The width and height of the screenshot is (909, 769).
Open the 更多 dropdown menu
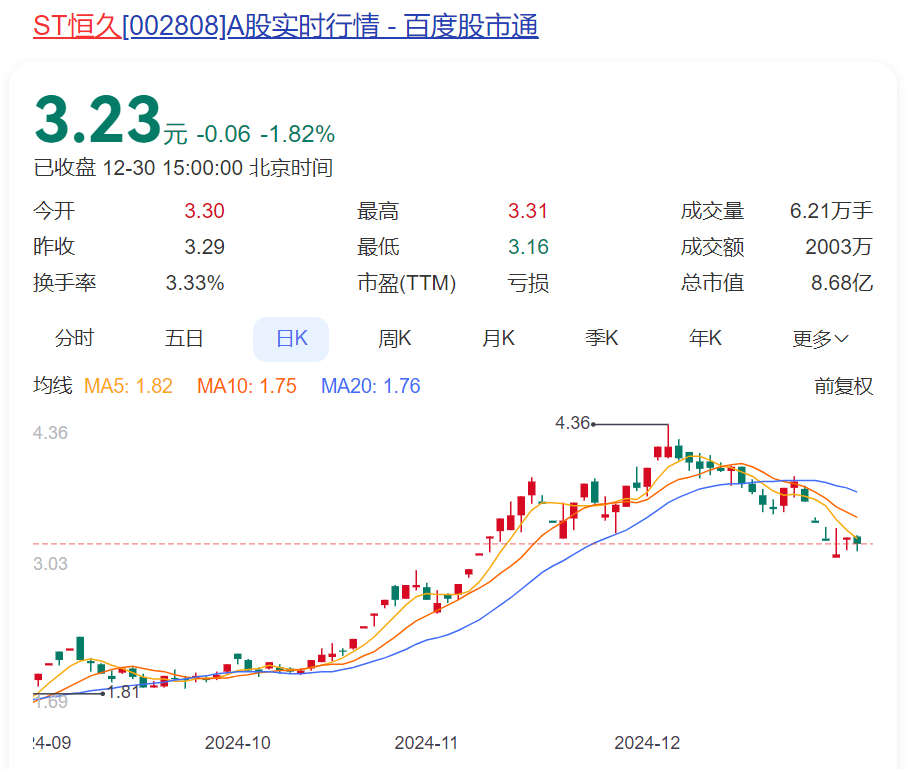pos(821,339)
